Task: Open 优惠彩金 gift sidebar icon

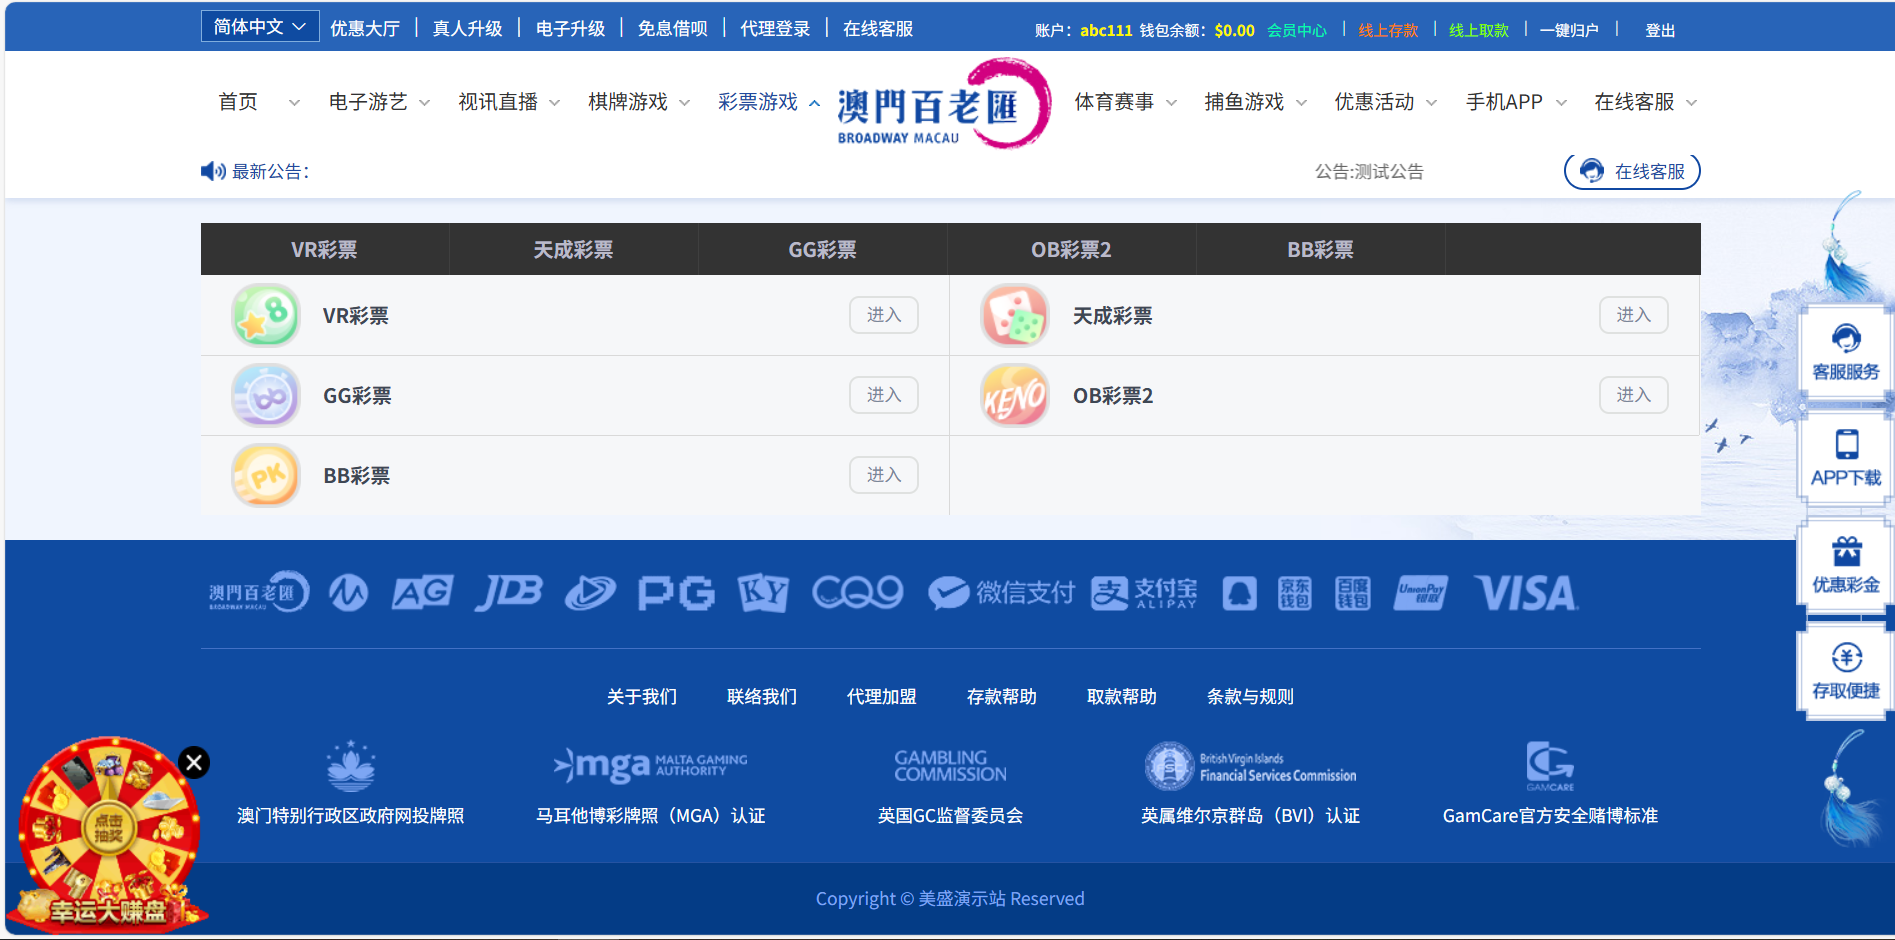Action: [x=1846, y=565]
